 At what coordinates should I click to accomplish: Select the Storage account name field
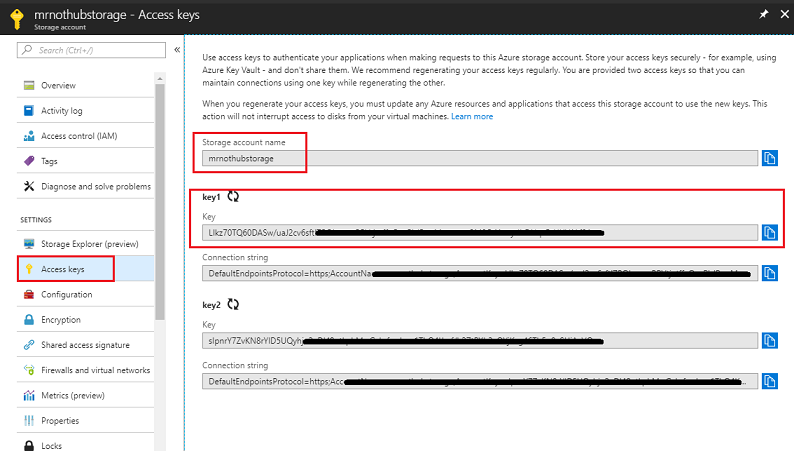coord(477,158)
